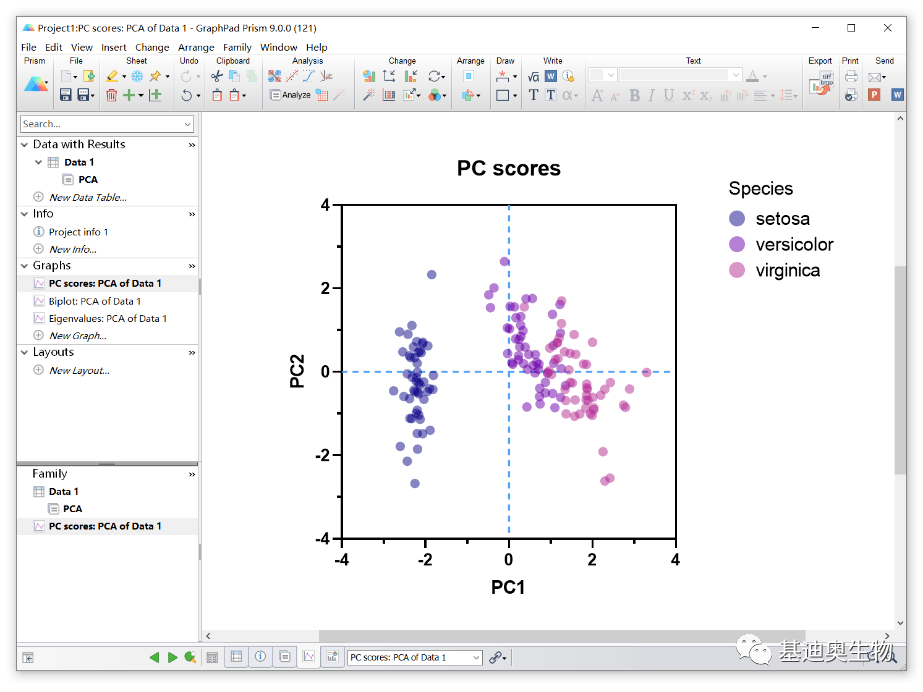Click the setosa legend color dot
The height and width of the screenshot is (692, 923).
tap(737, 219)
